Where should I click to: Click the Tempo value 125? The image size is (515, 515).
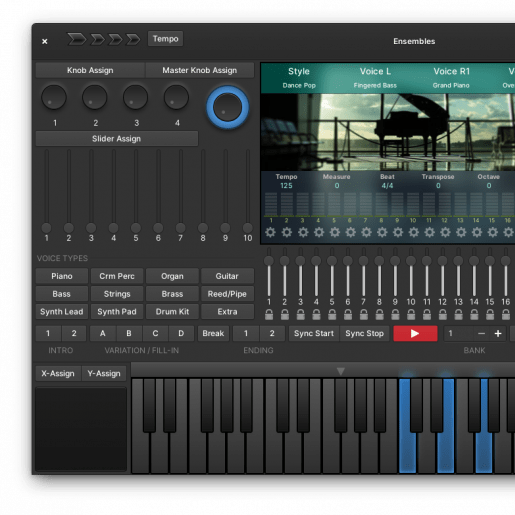(286, 186)
